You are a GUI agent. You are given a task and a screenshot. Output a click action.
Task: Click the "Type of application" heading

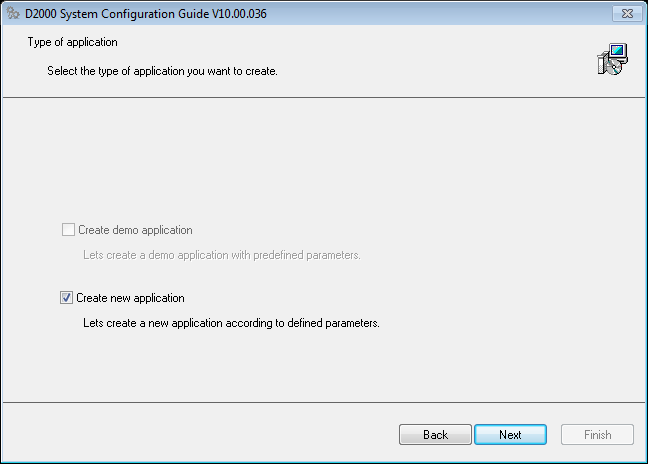point(72,42)
